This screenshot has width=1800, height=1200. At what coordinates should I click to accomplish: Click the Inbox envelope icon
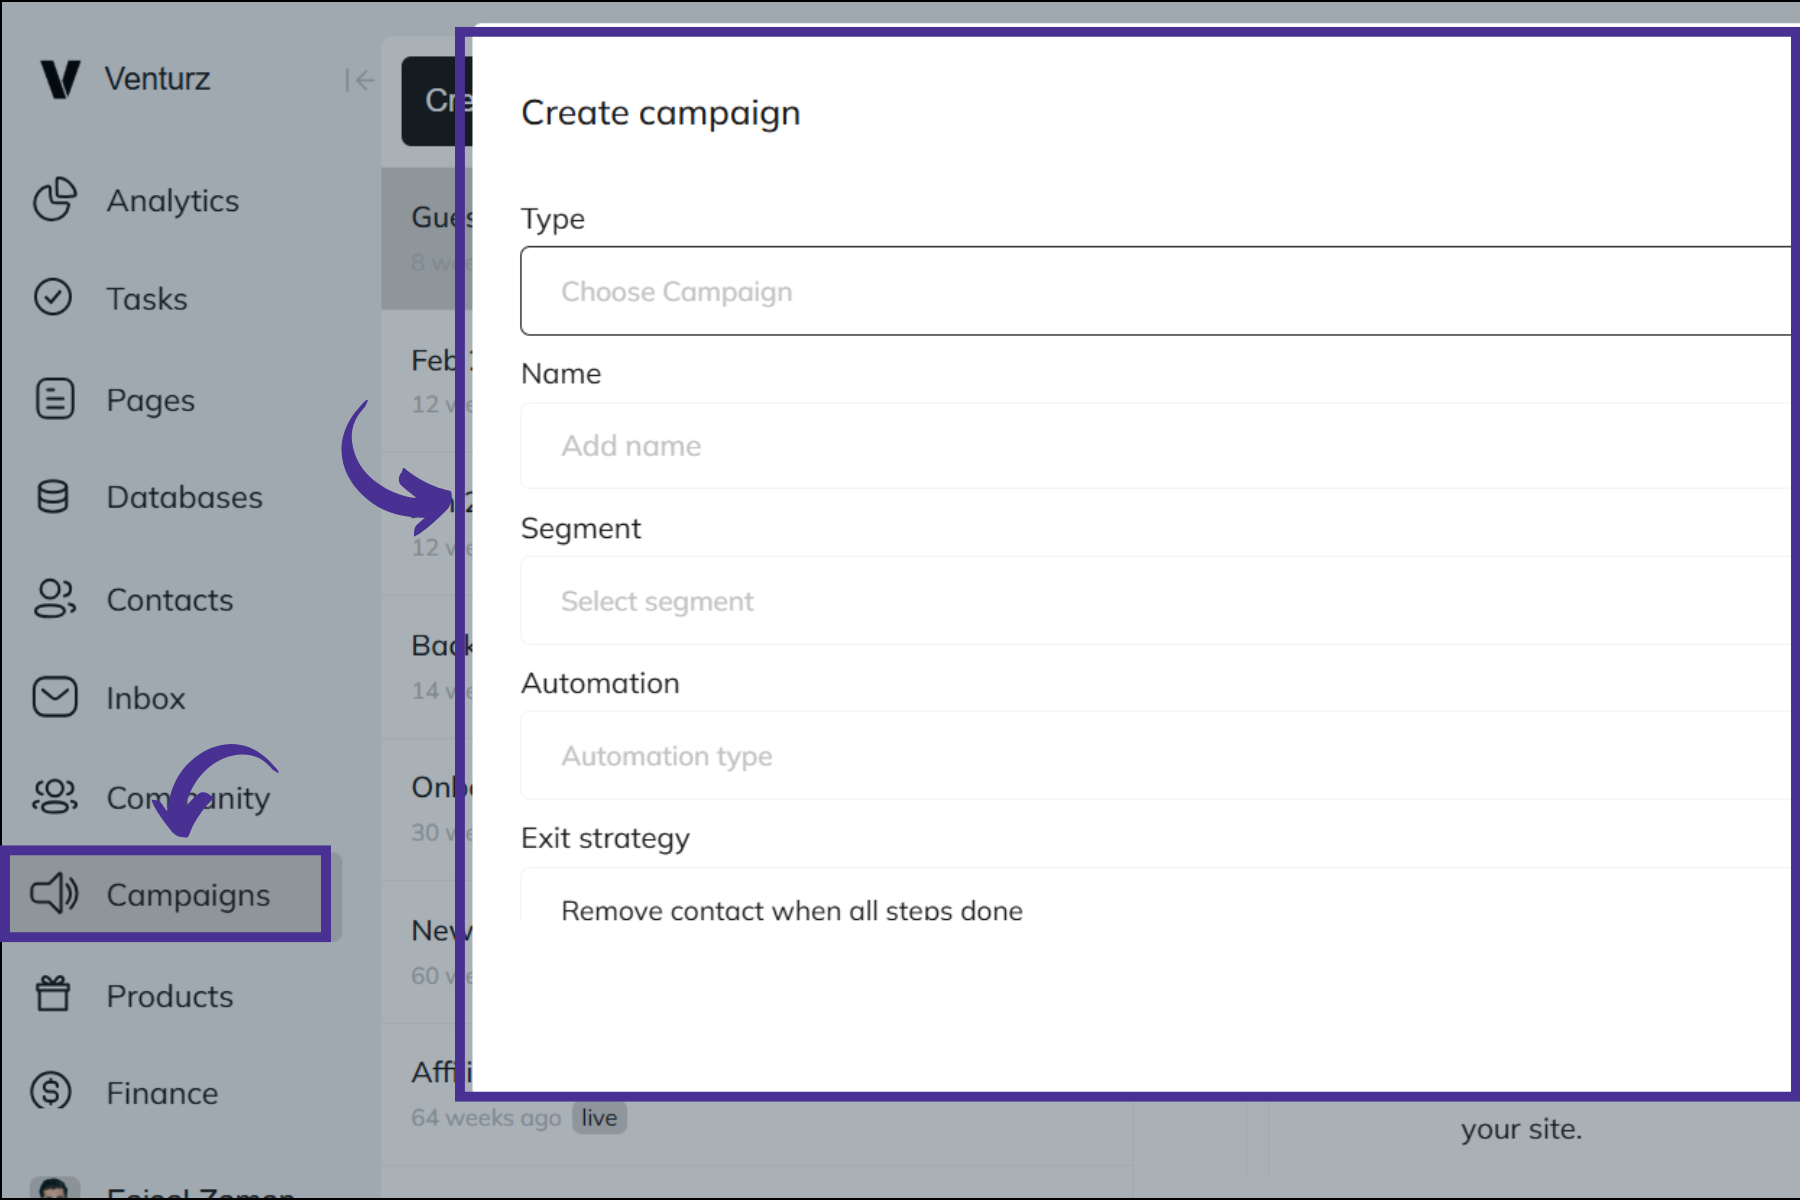(54, 697)
